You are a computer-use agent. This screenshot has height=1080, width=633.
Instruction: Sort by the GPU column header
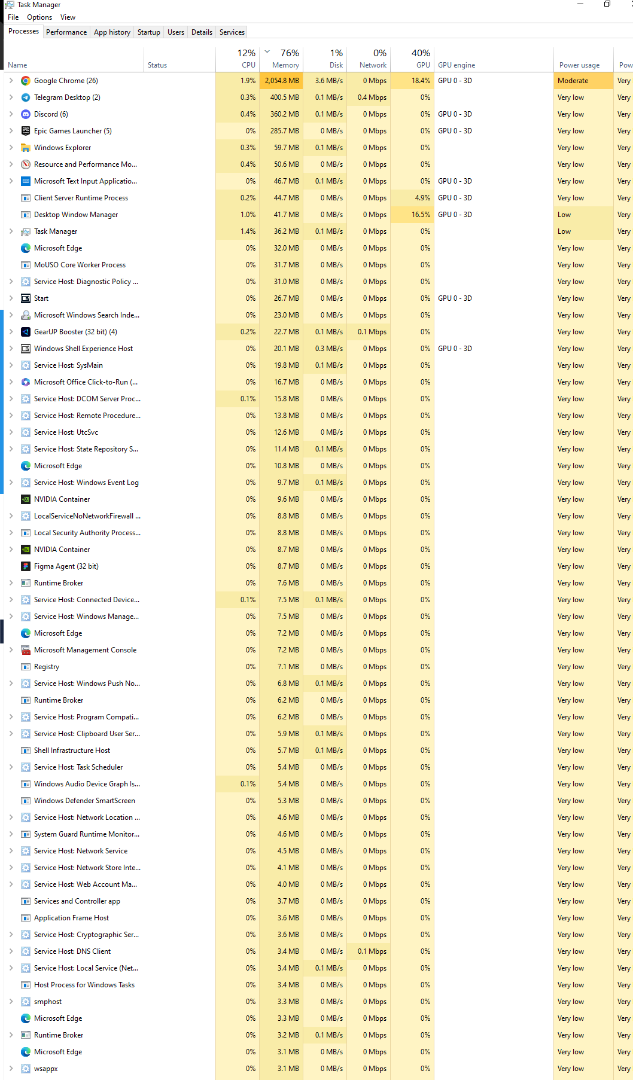pos(412,59)
